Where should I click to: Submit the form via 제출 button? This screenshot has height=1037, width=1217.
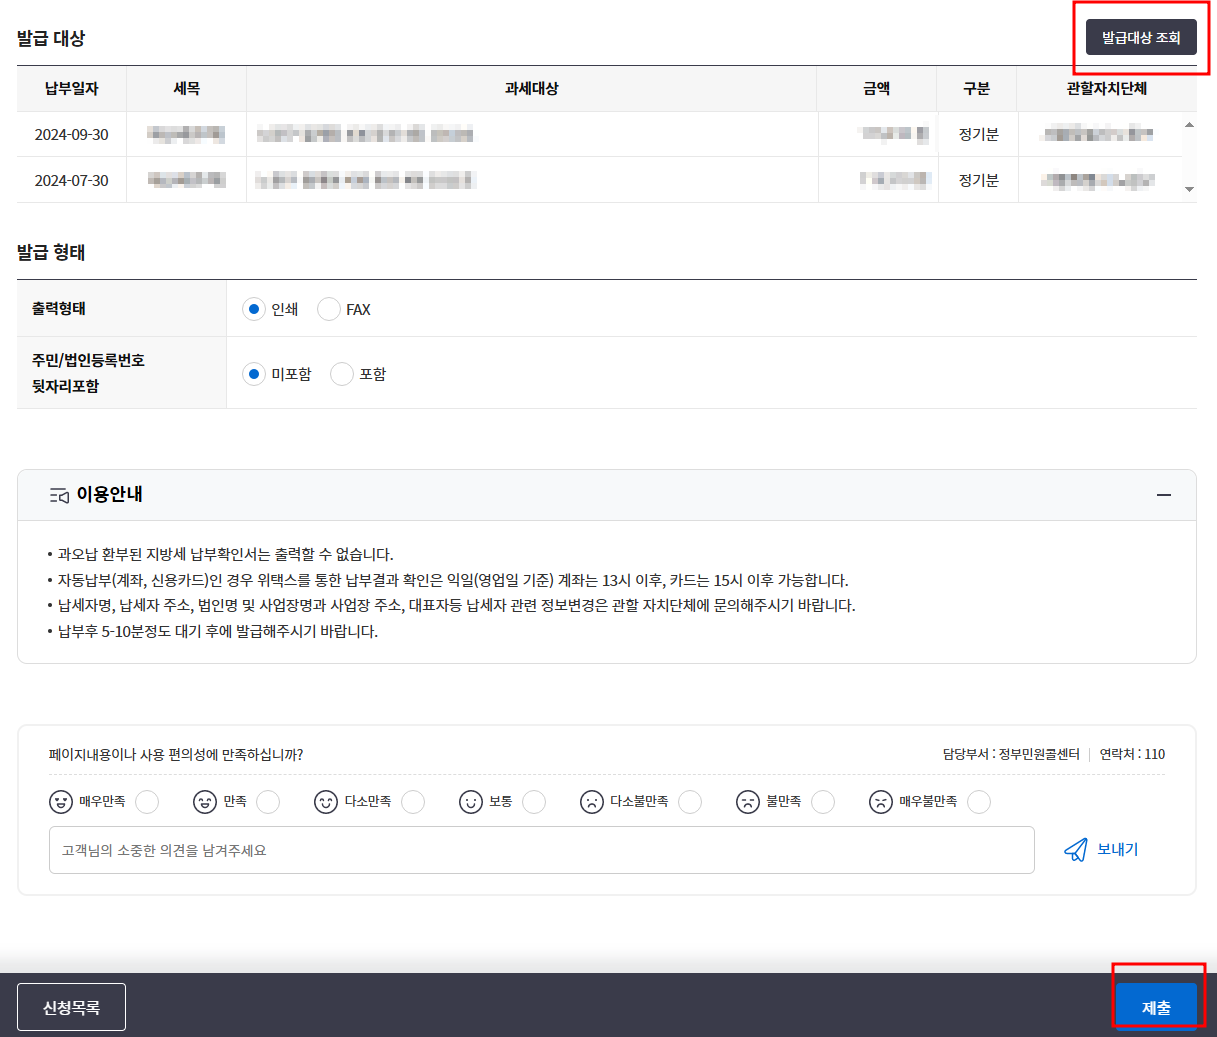tap(1157, 1006)
